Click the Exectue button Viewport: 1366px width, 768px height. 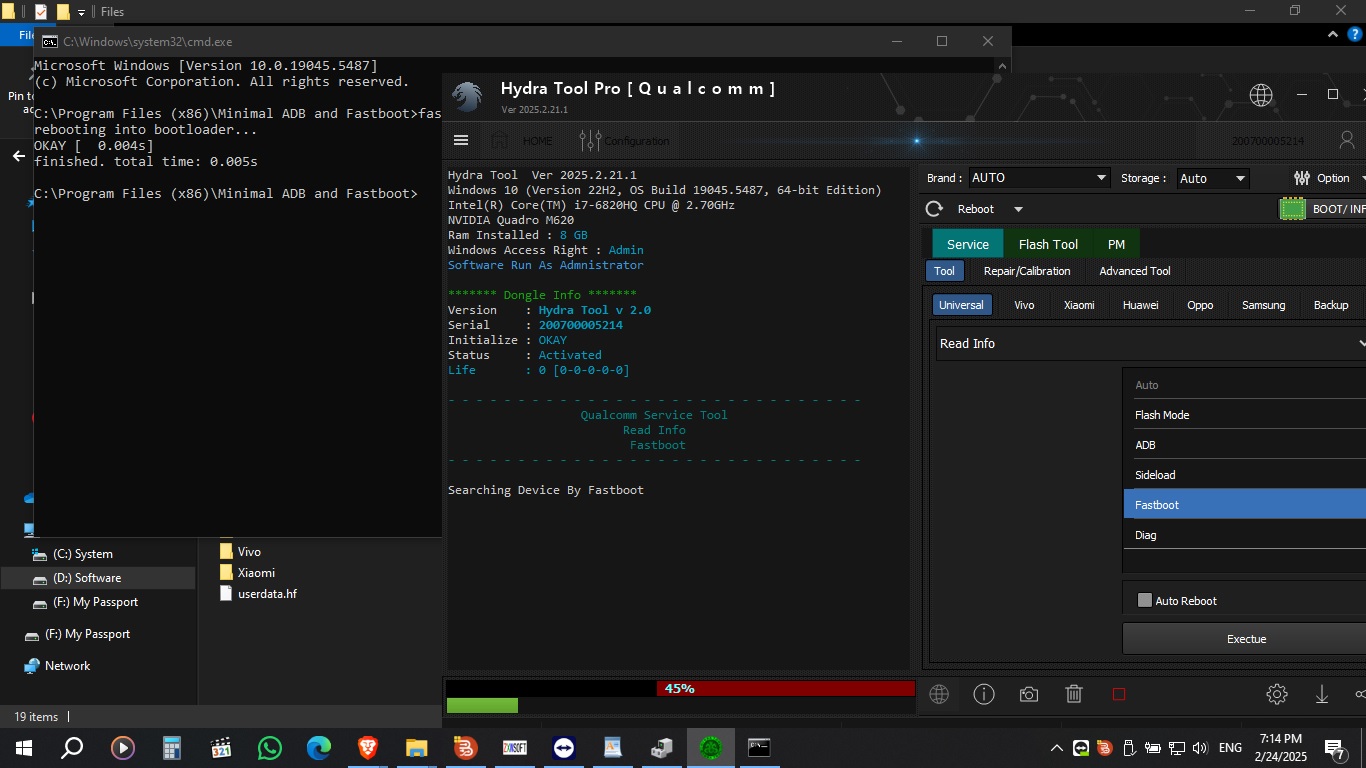tap(1246, 639)
